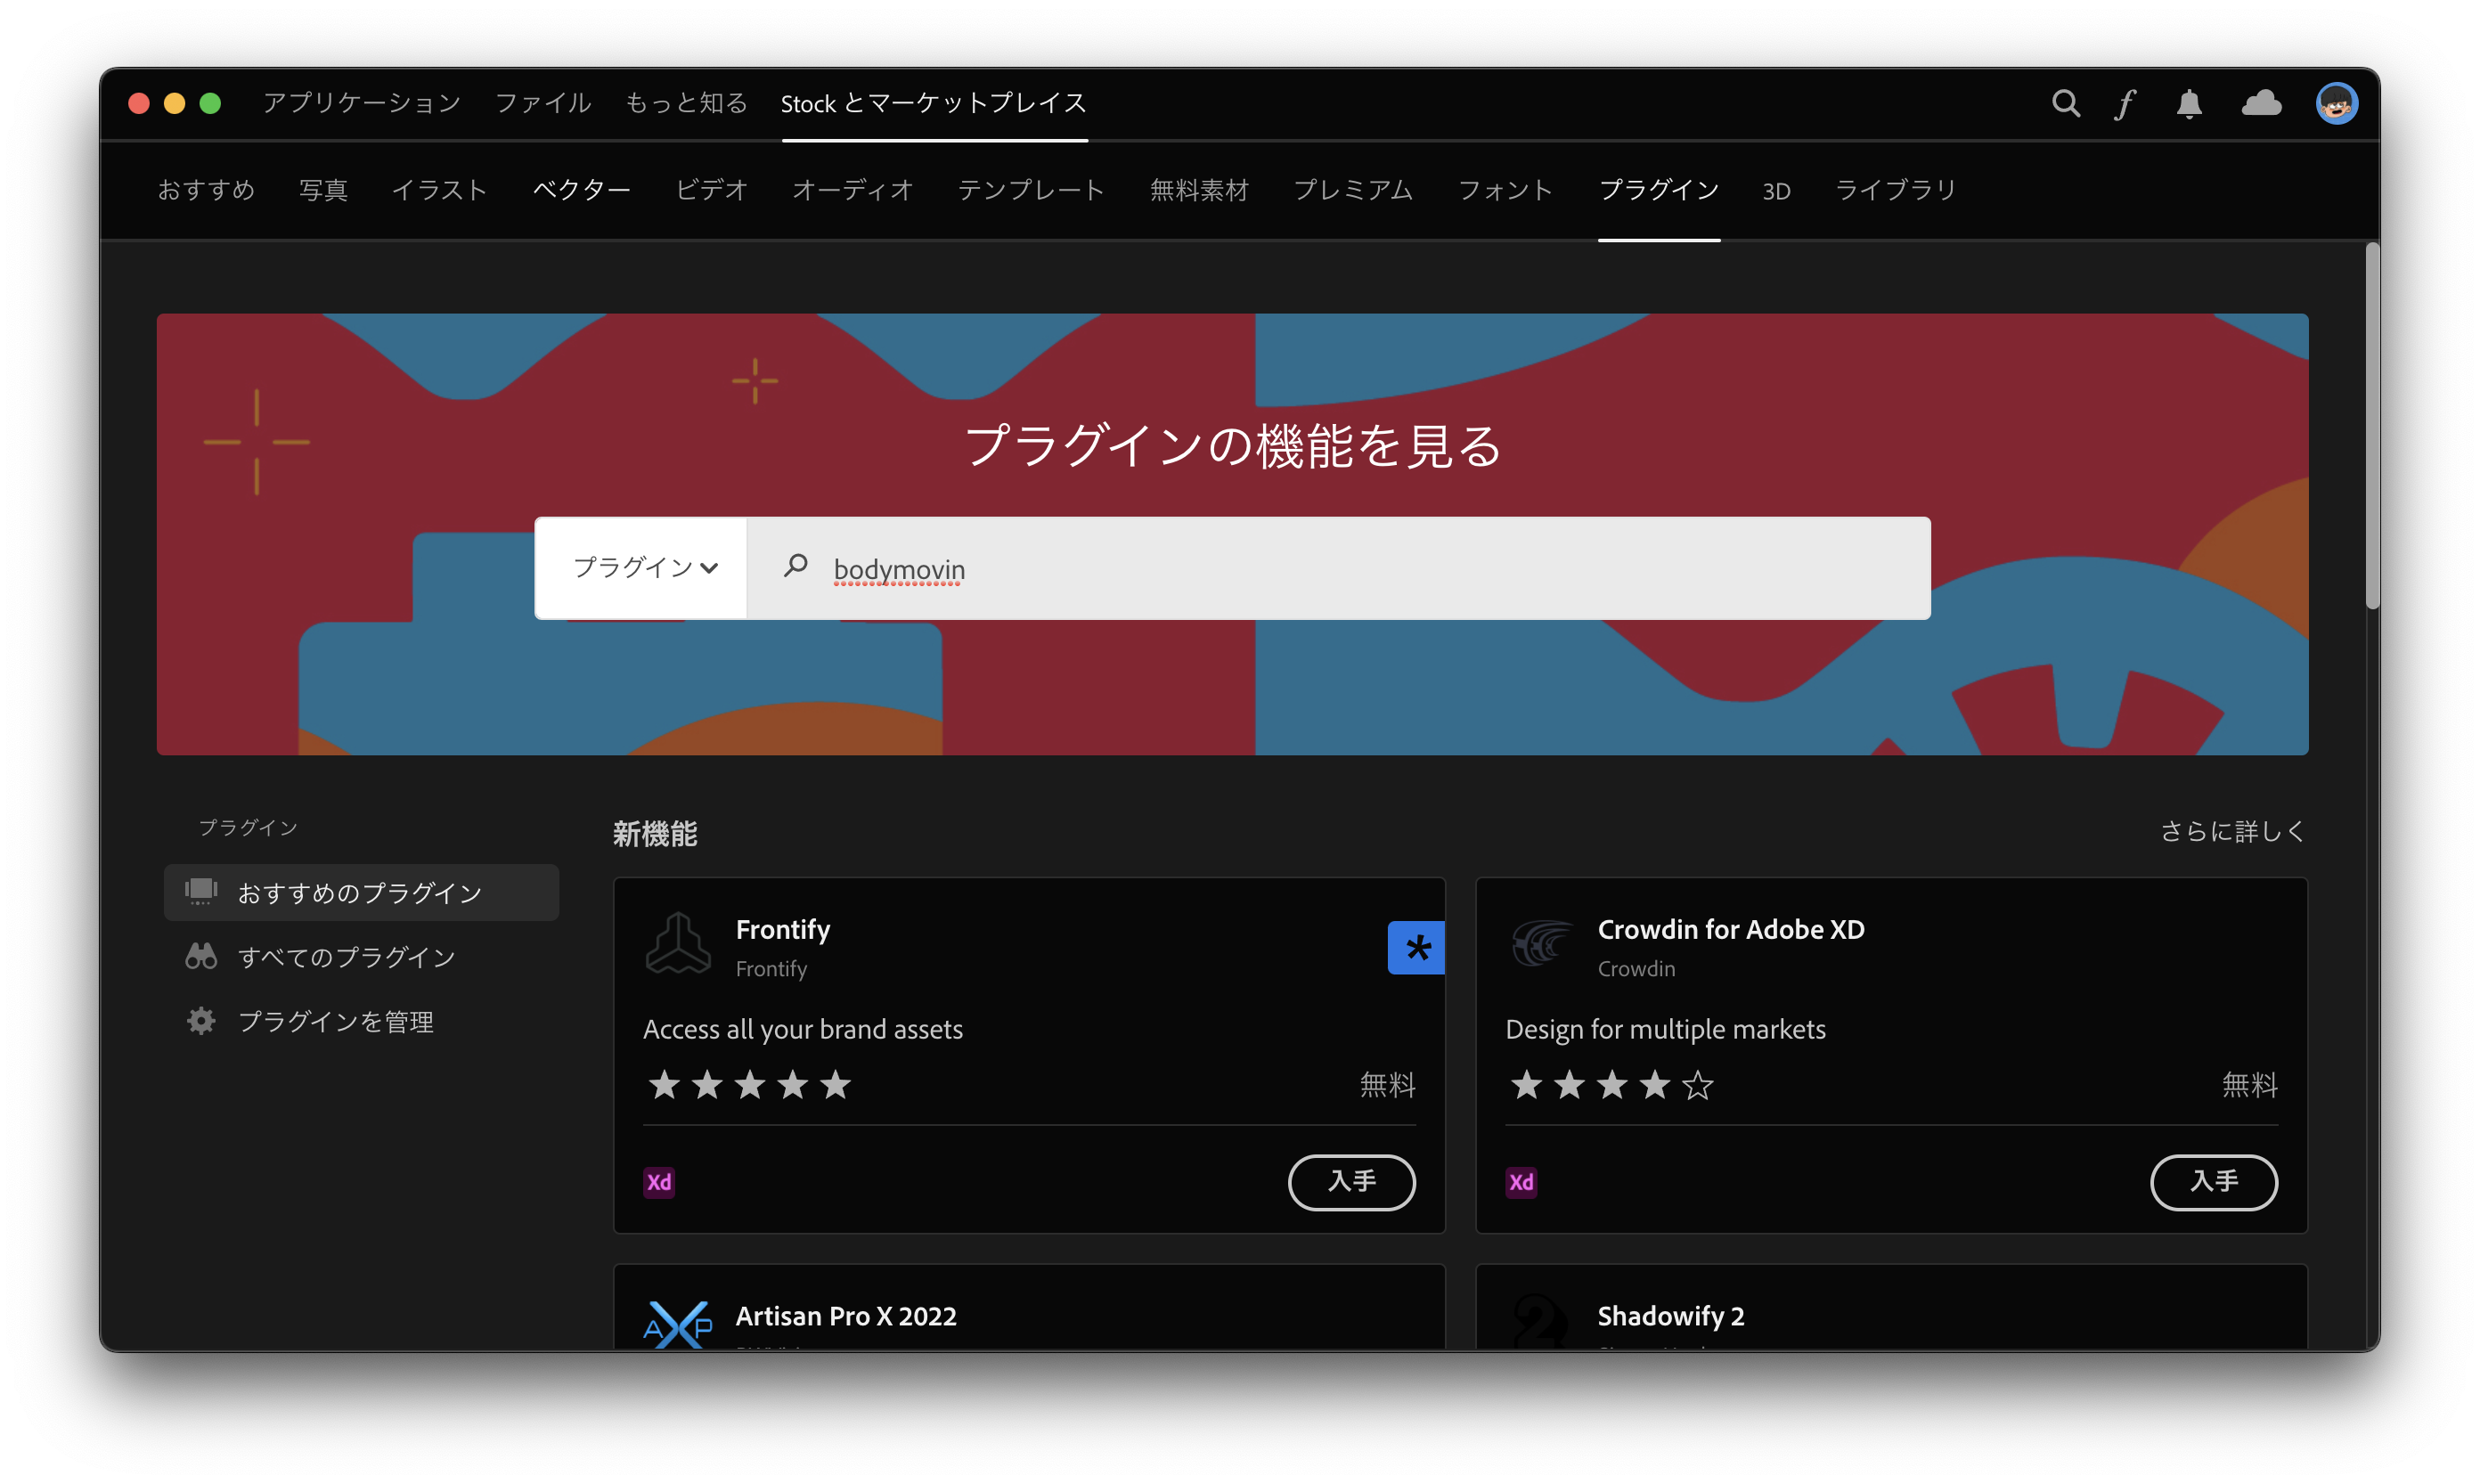Open the search magnifier in title bar
The width and height of the screenshot is (2480, 1484).
coord(2065,103)
